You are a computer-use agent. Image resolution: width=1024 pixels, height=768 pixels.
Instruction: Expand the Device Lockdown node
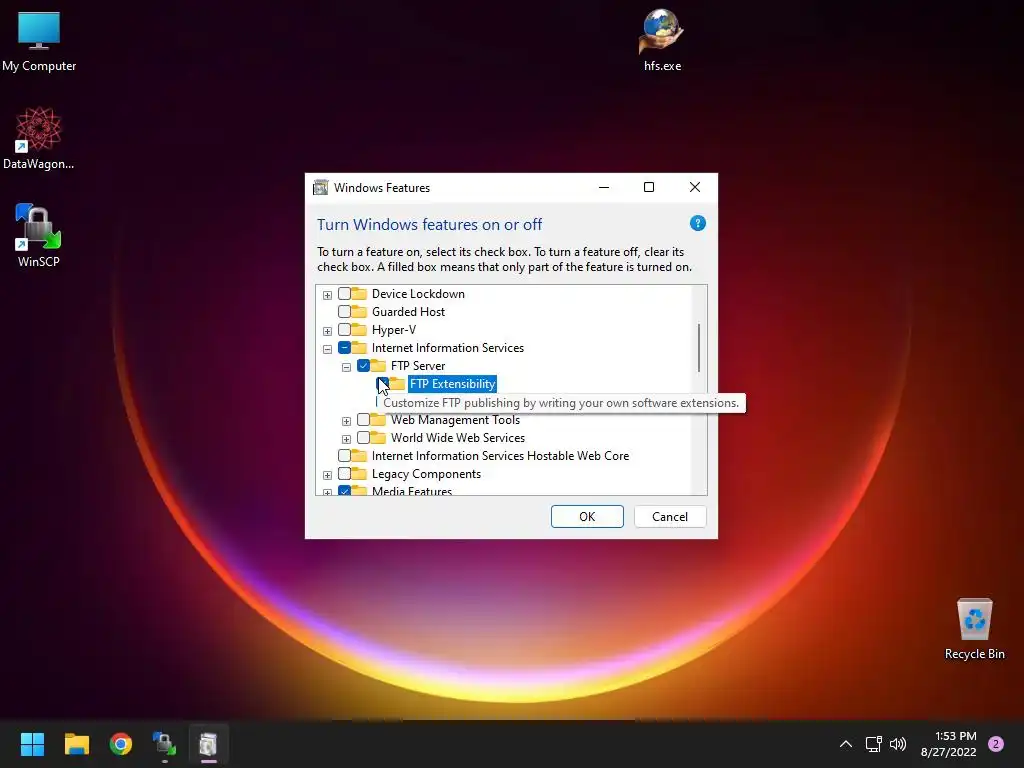click(327, 295)
